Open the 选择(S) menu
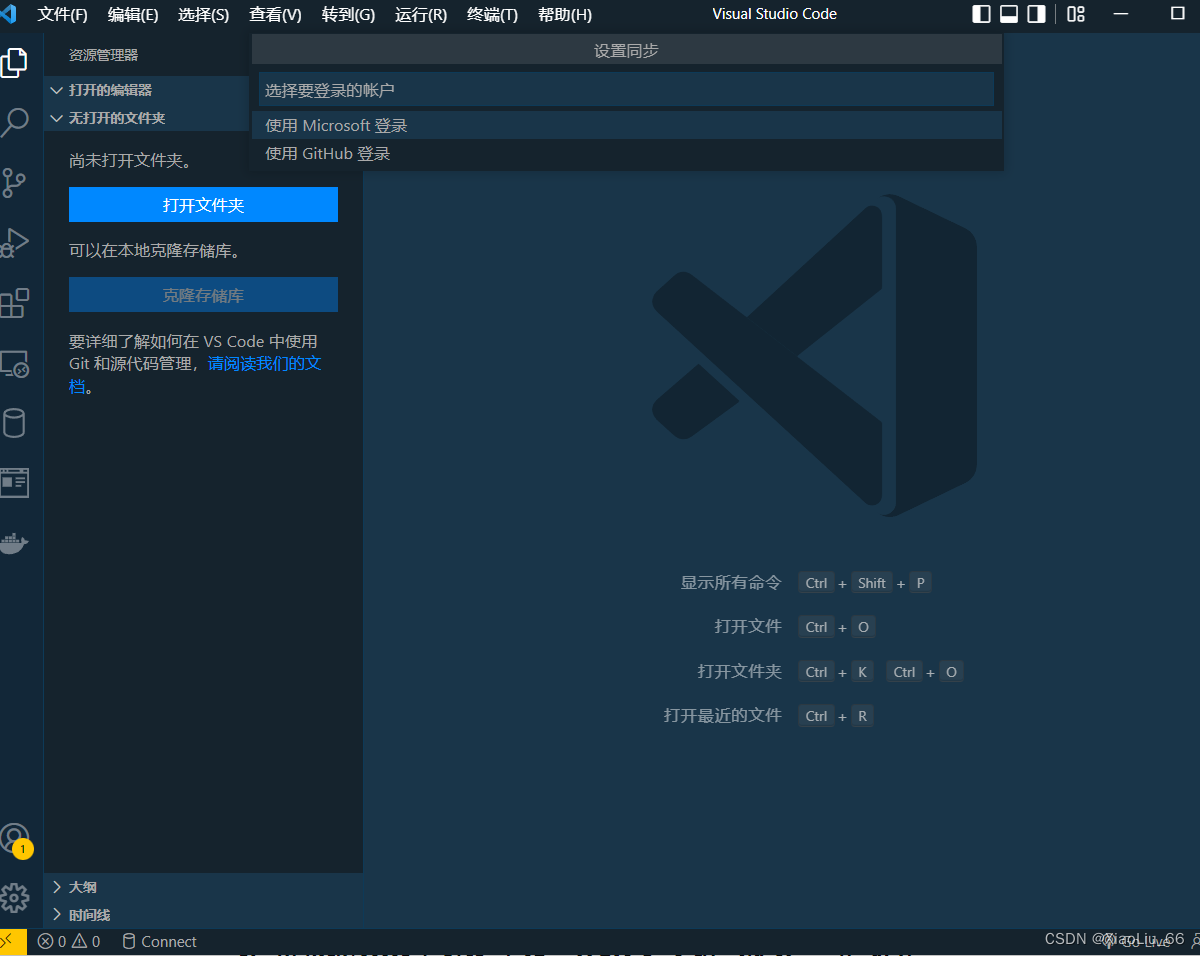Viewport: 1200px width, 956px height. point(204,14)
